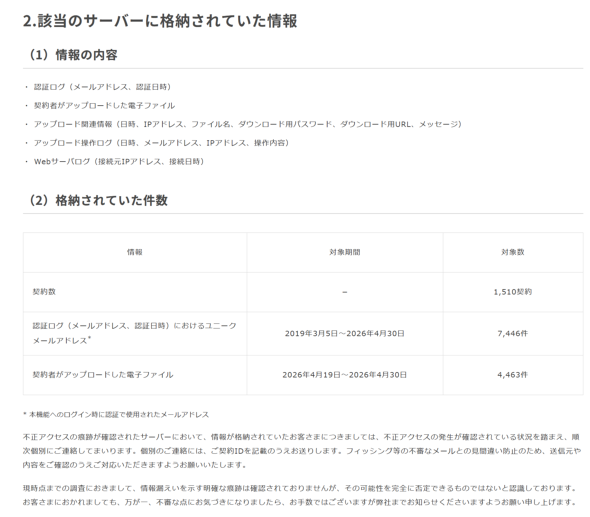Click the 4,463件 table cell
590x517 pixels.
[513, 375]
